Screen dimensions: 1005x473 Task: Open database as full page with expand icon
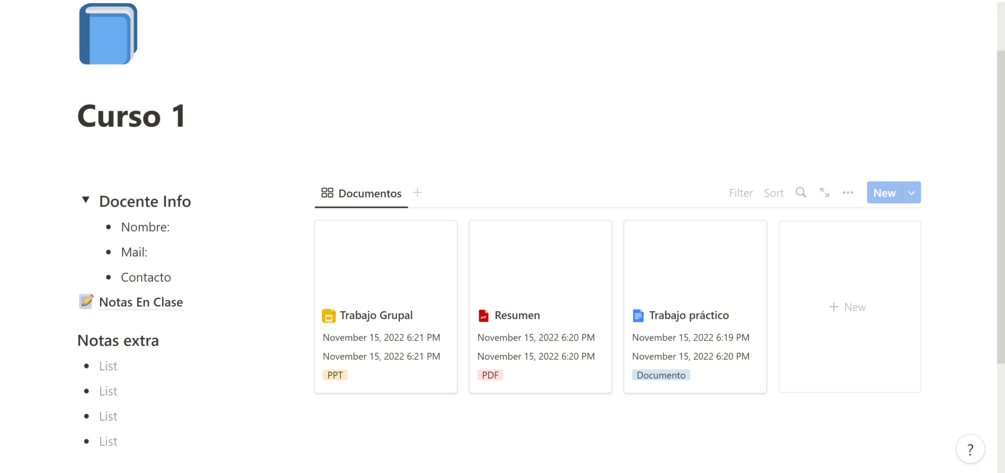pos(825,193)
